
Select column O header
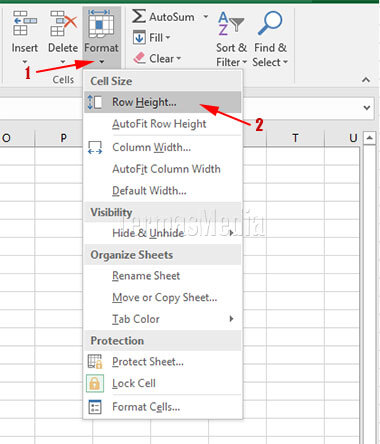[x=17, y=138]
